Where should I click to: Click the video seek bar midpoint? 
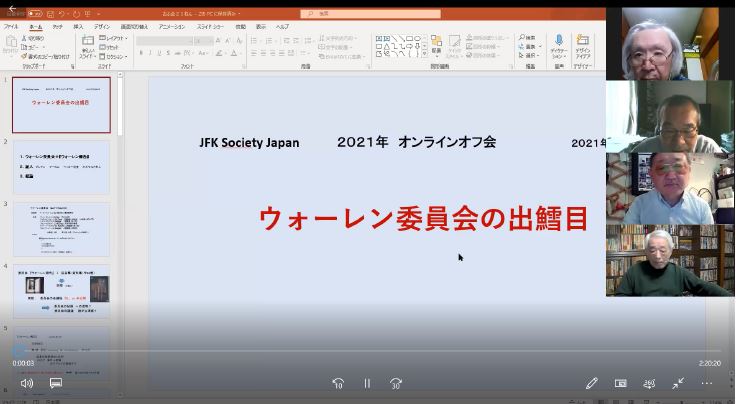pos(367,351)
